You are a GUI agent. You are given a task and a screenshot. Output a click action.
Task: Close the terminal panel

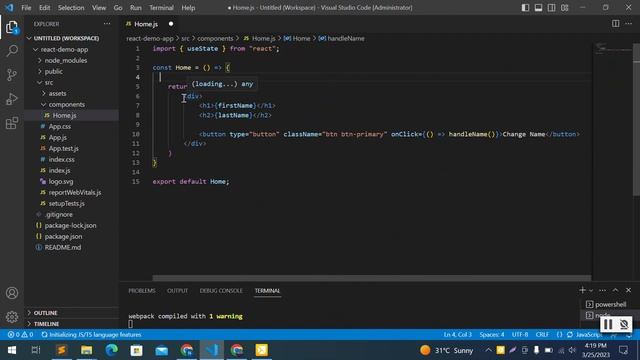coord(629,290)
